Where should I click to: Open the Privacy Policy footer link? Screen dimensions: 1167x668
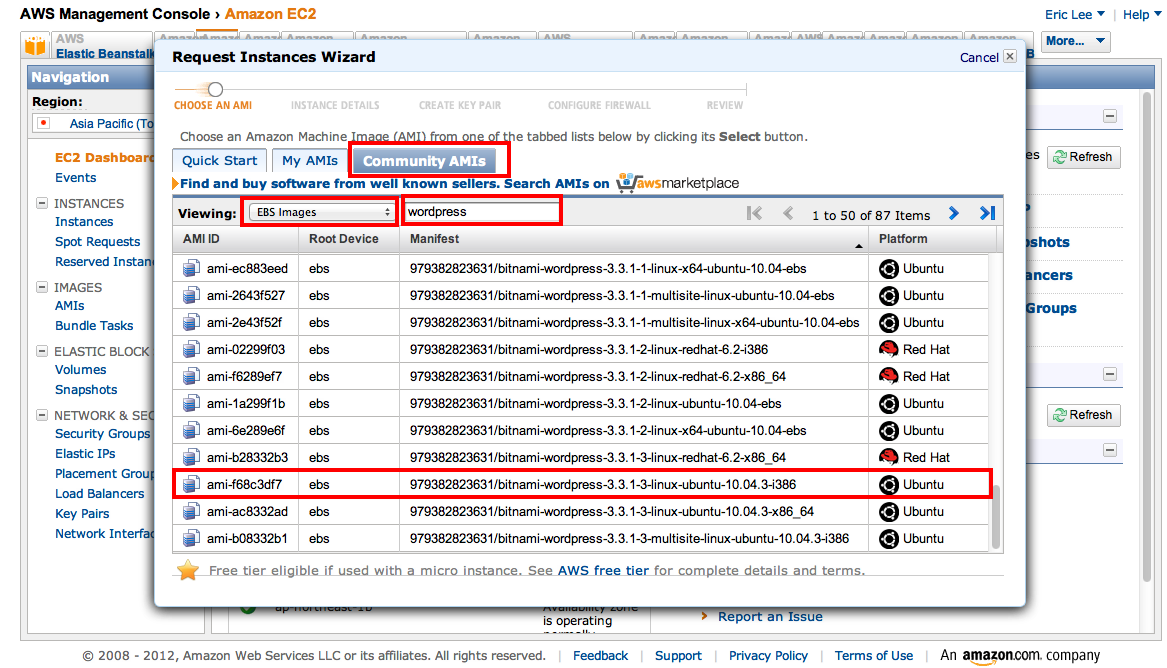(768, 655)
